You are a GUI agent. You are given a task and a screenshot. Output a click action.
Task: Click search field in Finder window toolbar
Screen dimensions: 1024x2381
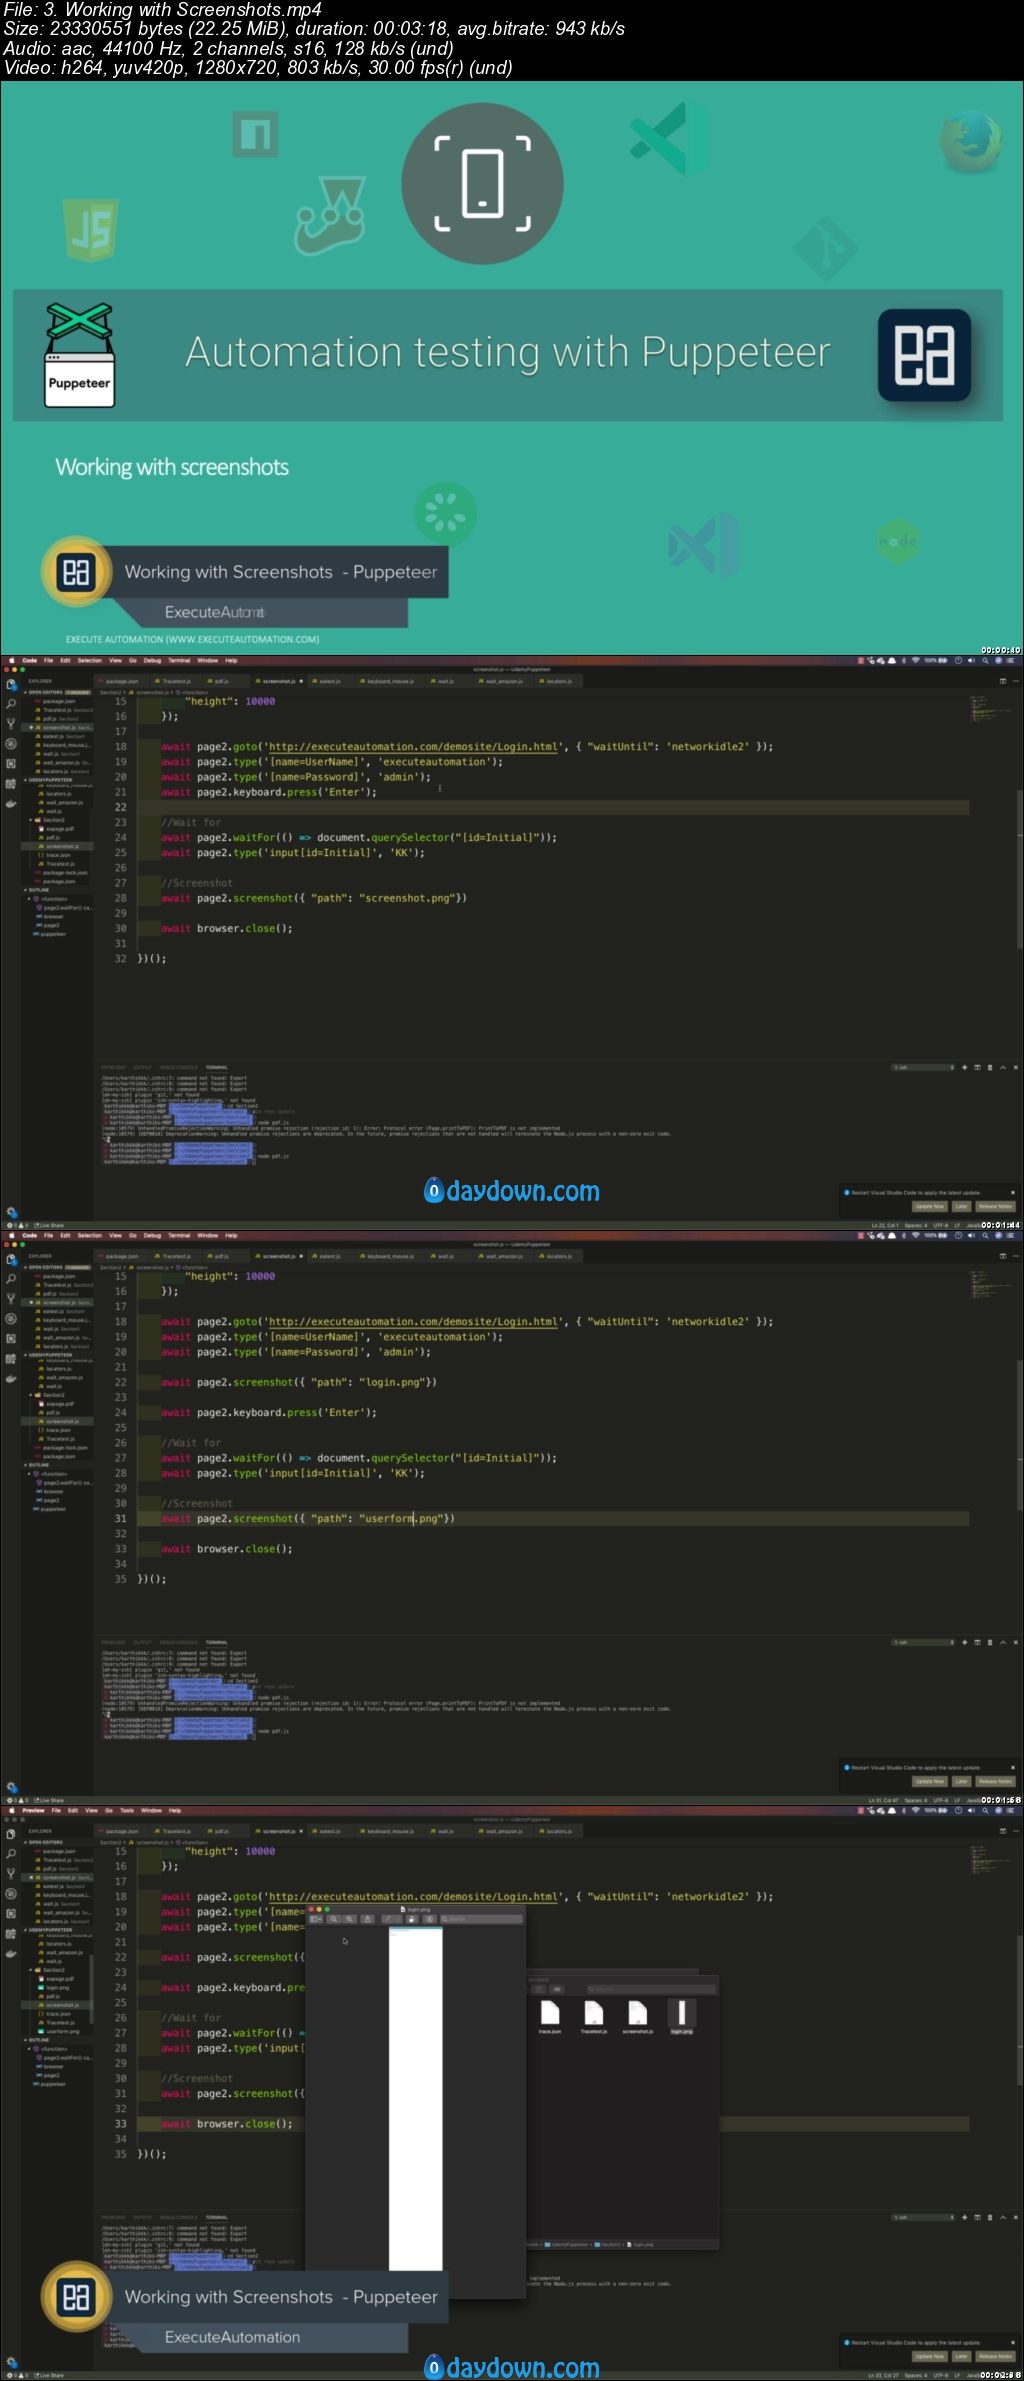pos(652,1989)
